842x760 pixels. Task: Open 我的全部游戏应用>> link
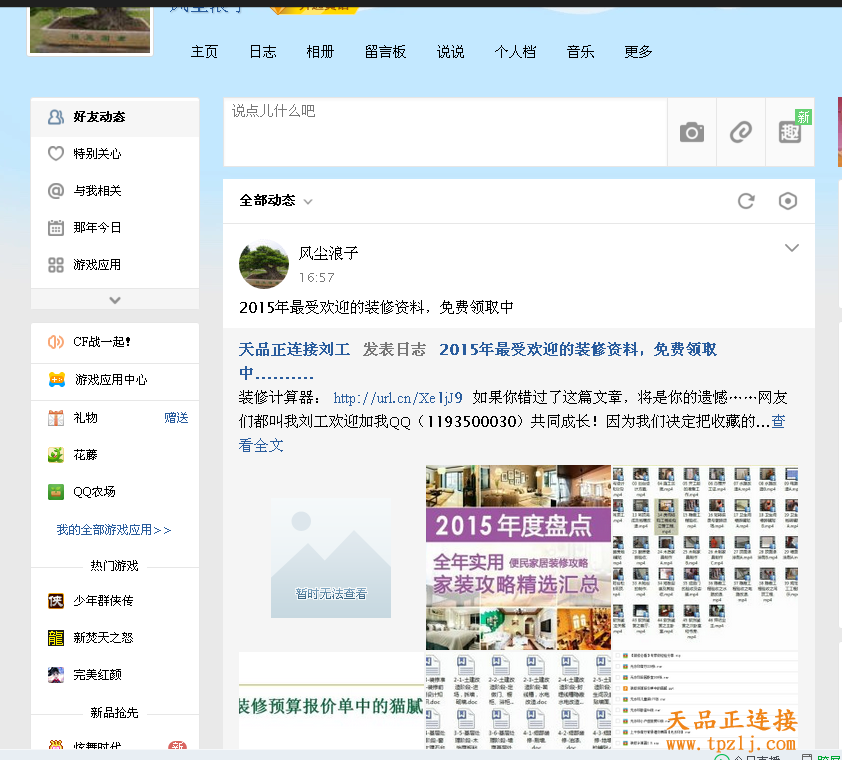click(x=114, y=530)
